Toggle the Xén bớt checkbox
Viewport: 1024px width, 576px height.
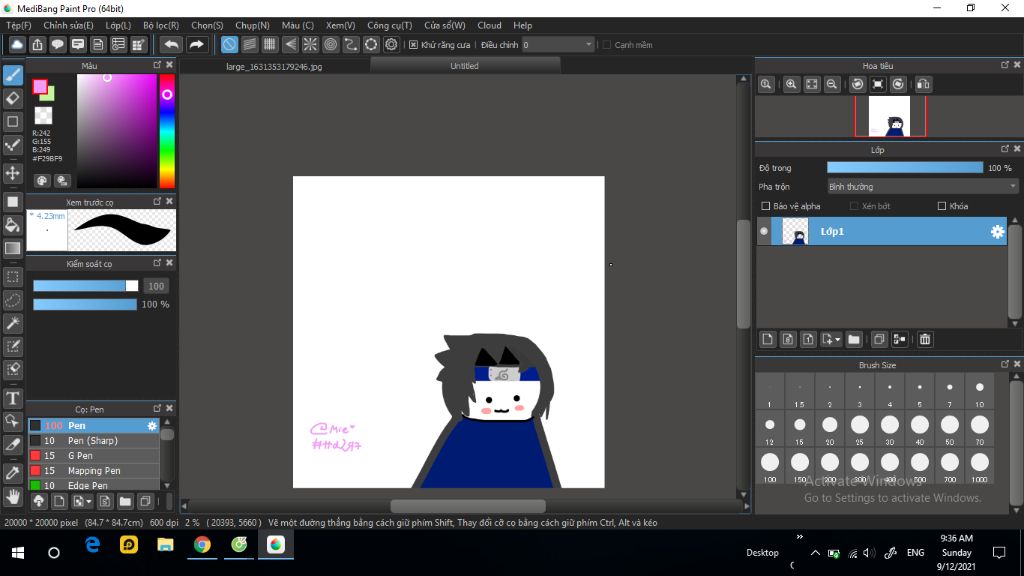(x=854, y=206)
